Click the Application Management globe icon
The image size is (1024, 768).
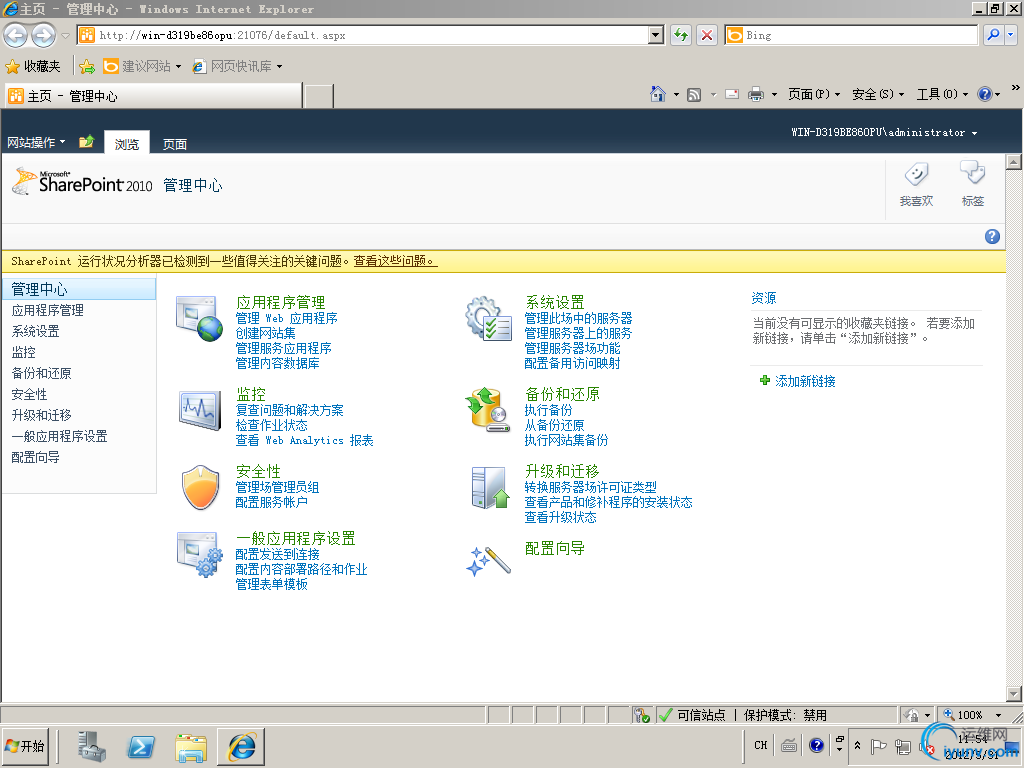(x=199, y=319)
